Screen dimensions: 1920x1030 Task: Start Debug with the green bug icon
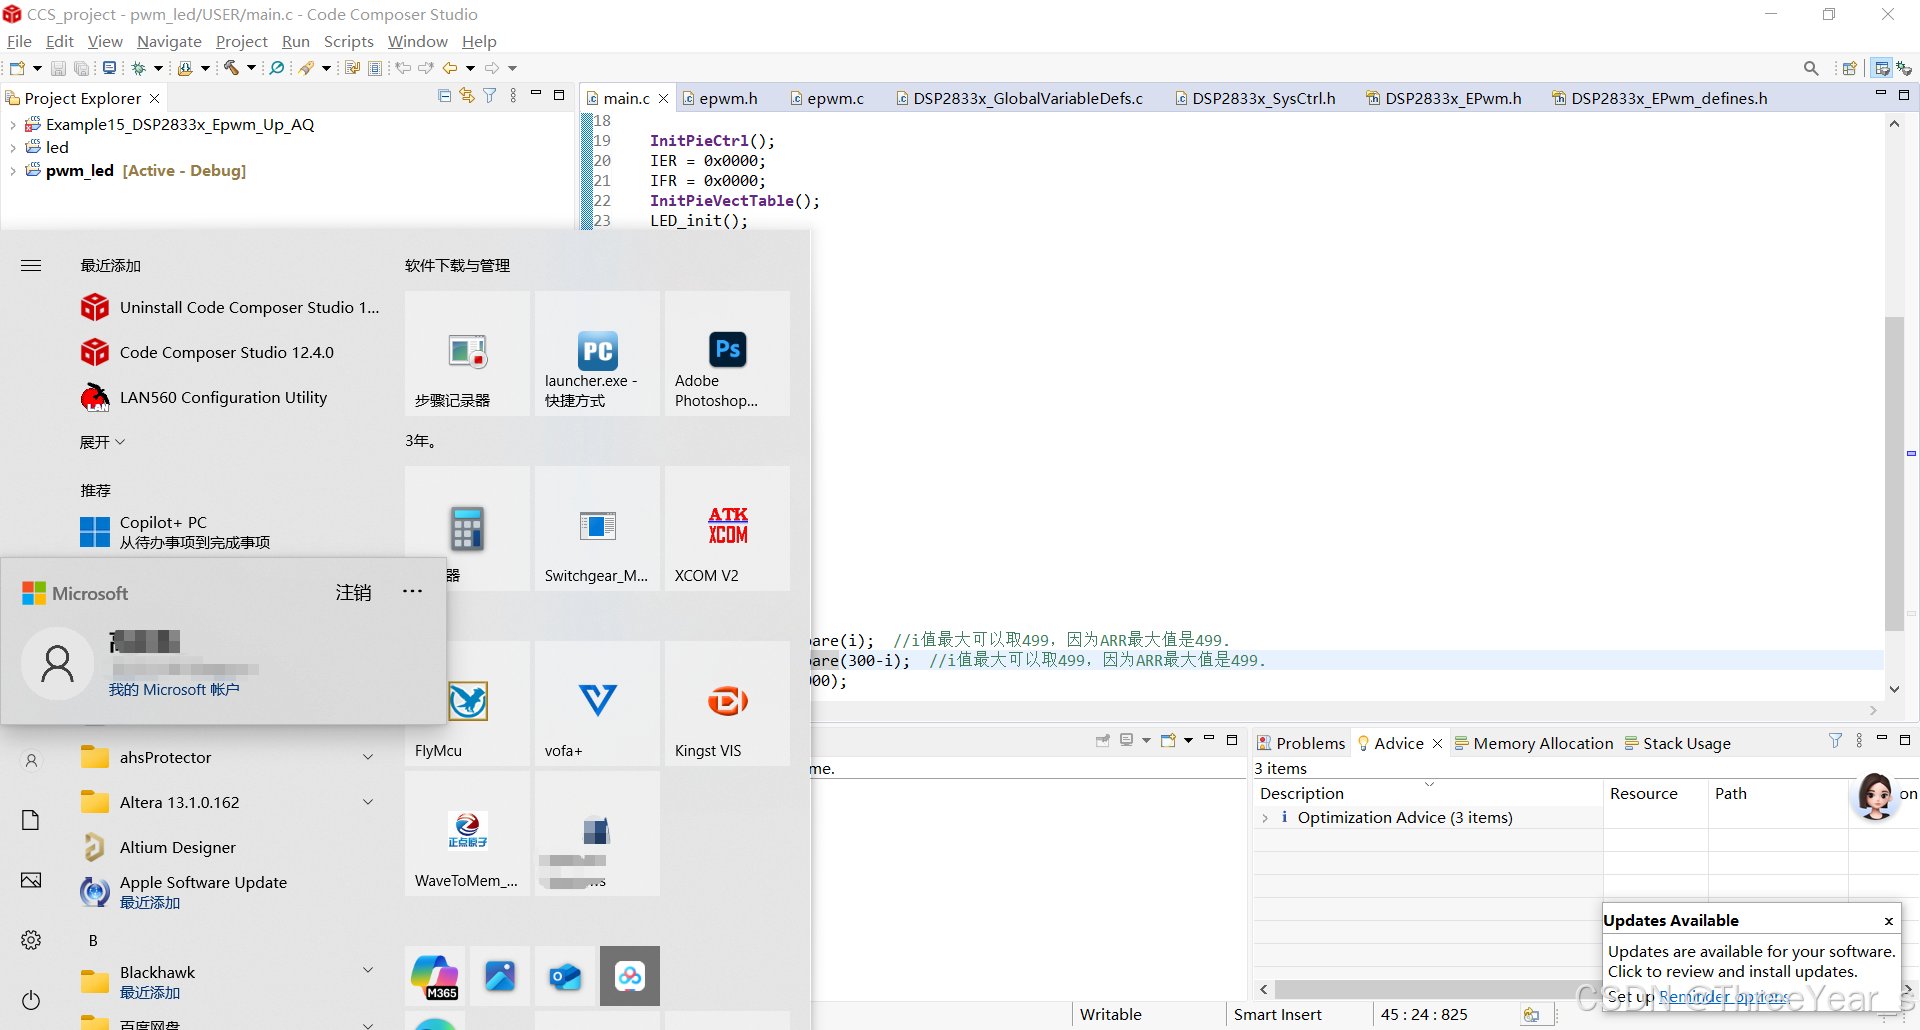[139, 68]
